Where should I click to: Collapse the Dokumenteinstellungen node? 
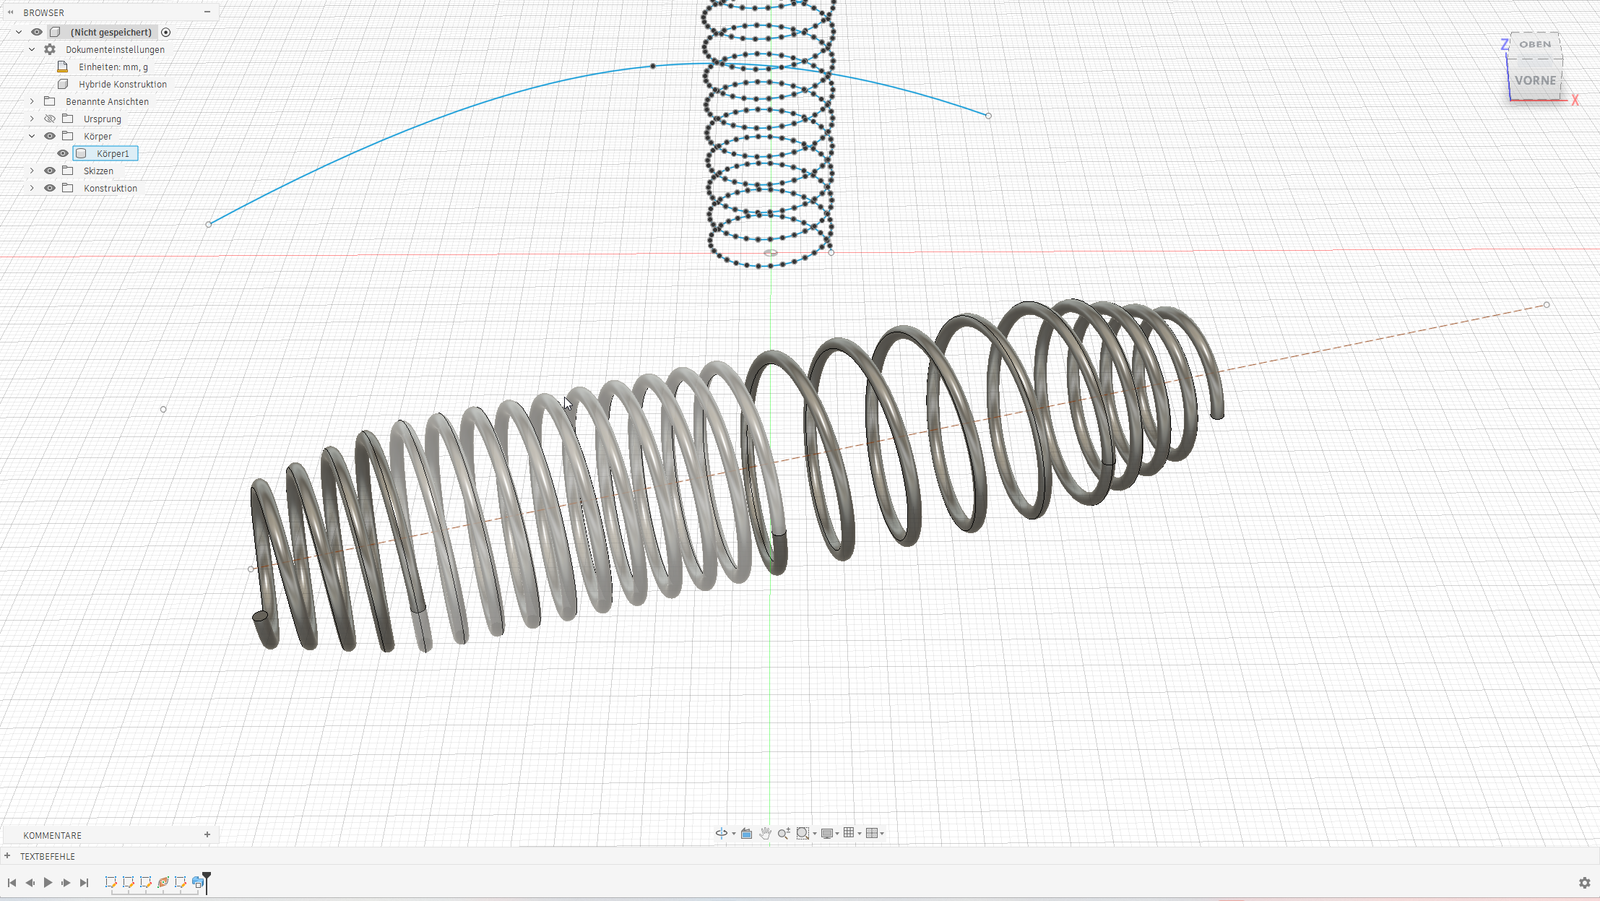pyautogui.click(x=32, y=49)
